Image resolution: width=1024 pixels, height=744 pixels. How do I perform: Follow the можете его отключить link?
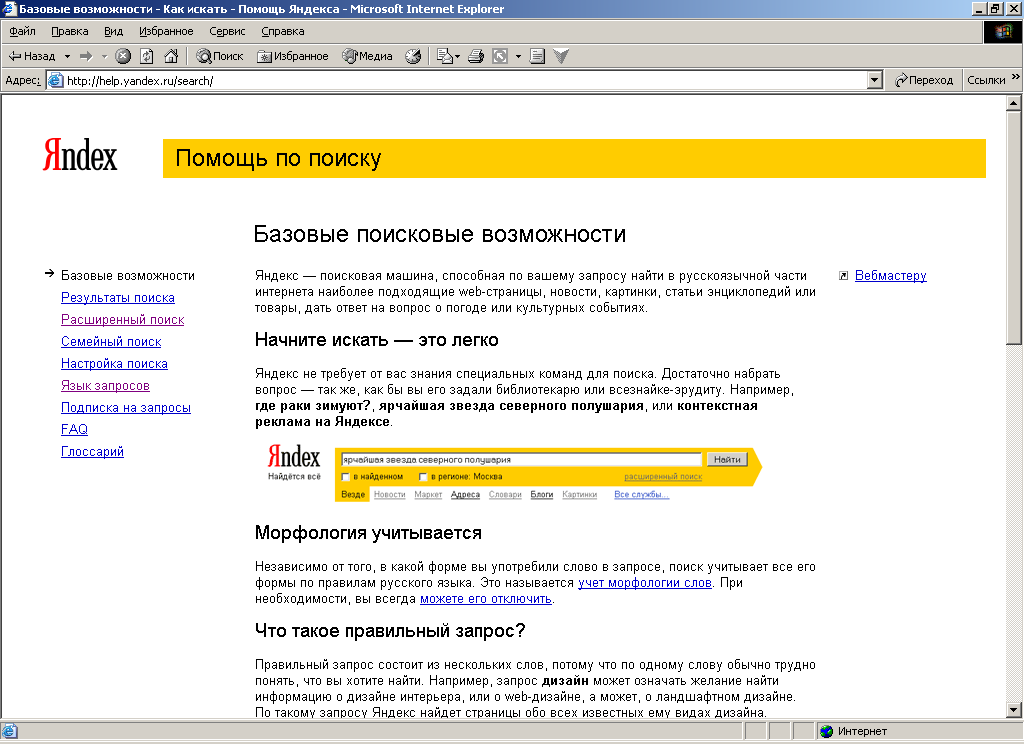[486, 599]
